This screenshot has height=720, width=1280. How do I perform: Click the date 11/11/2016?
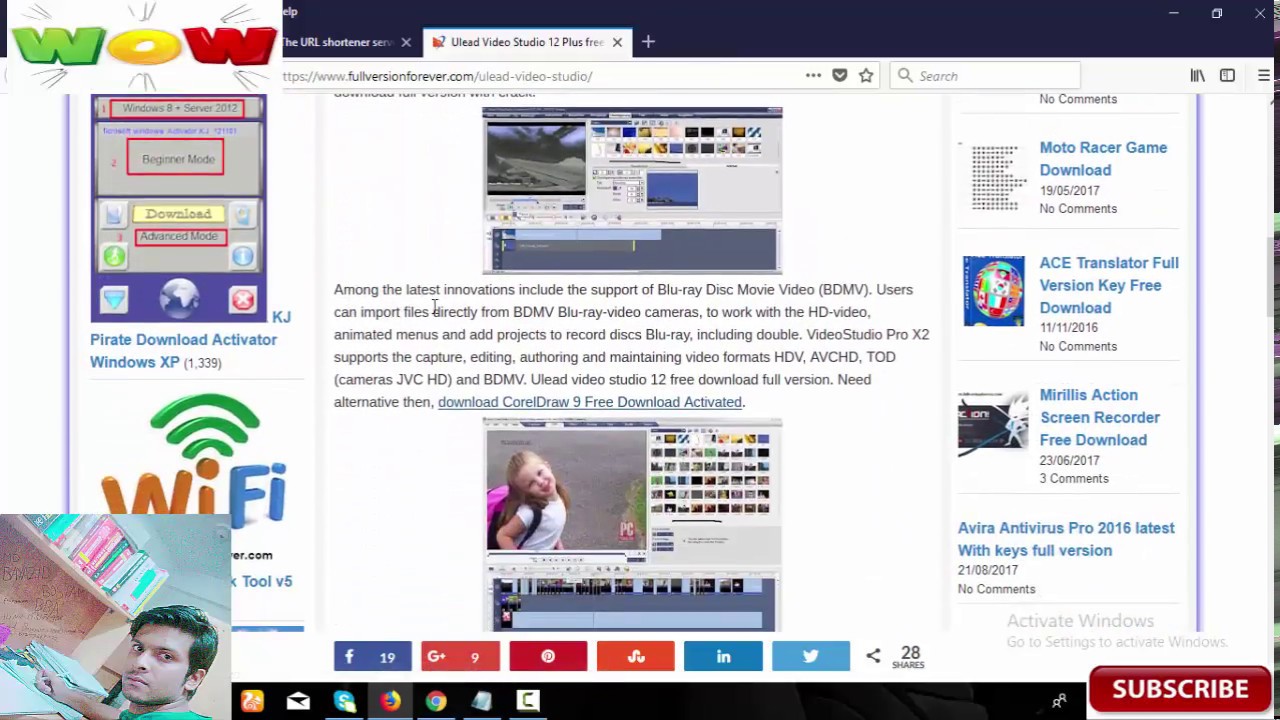point(1068,328)
